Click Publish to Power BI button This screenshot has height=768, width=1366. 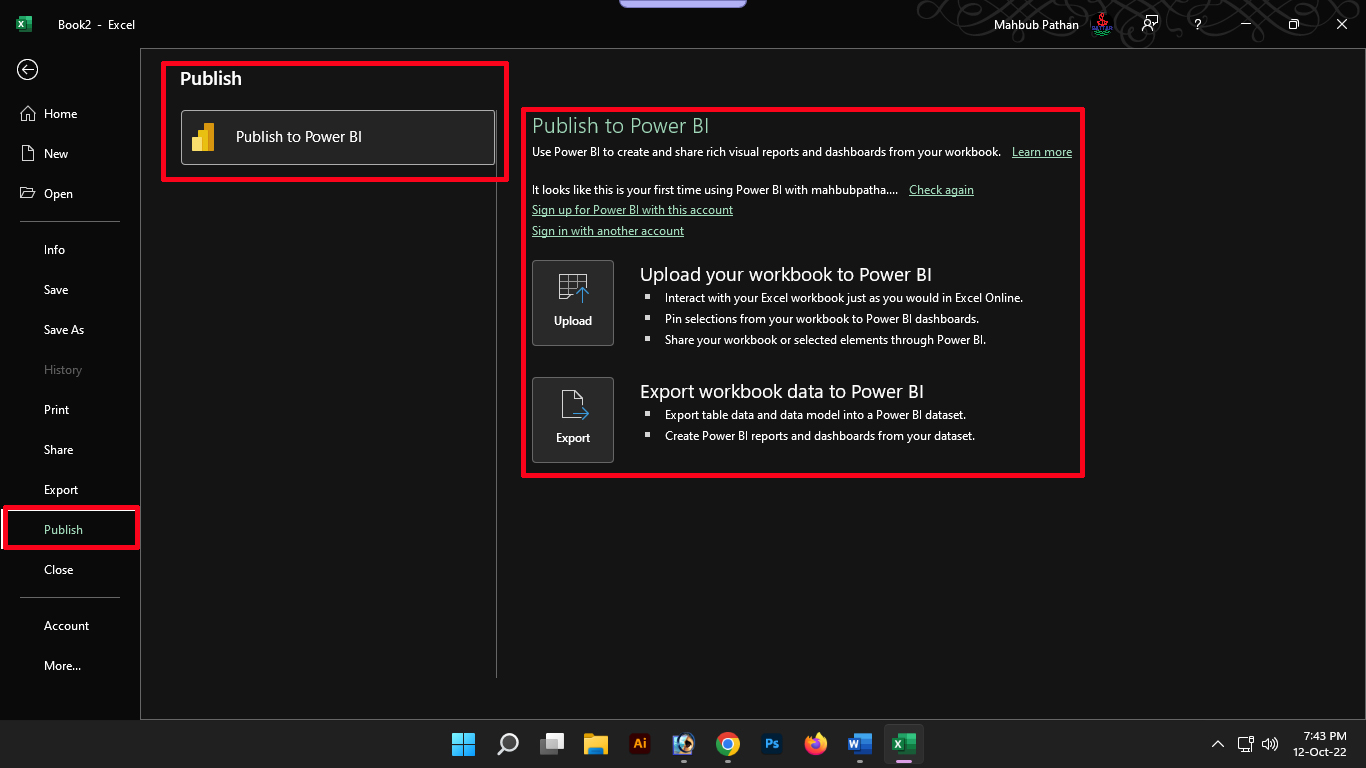pos(338,137)
